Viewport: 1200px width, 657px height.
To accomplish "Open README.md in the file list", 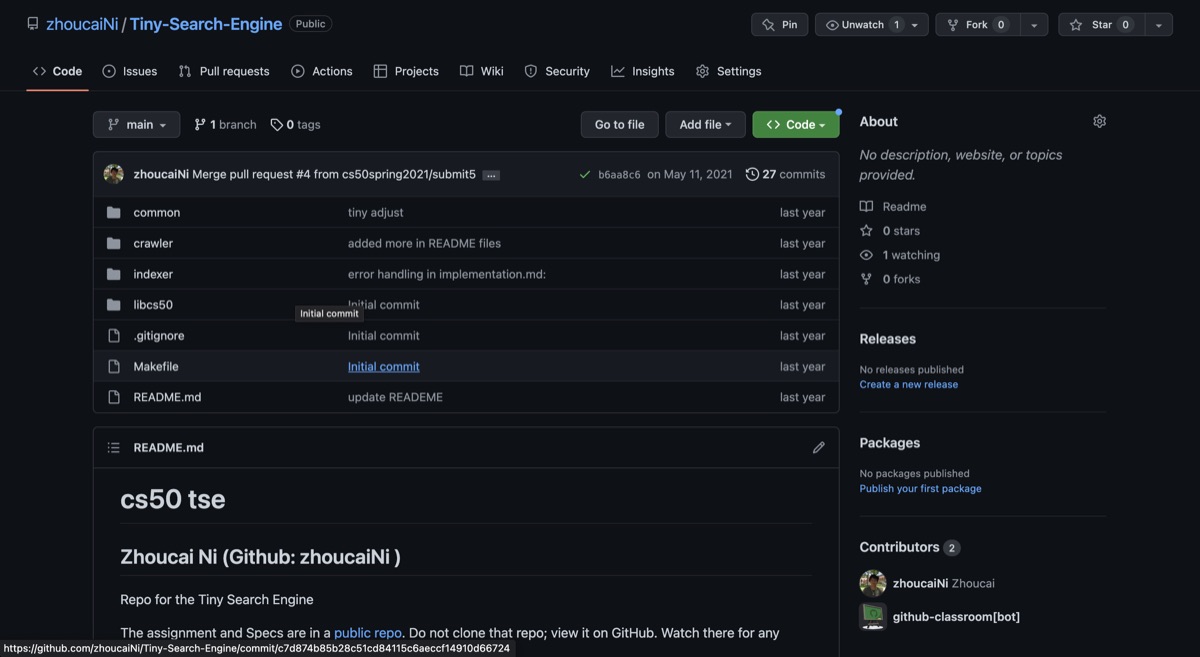I will pyautogui.click(x=167, y=397).
